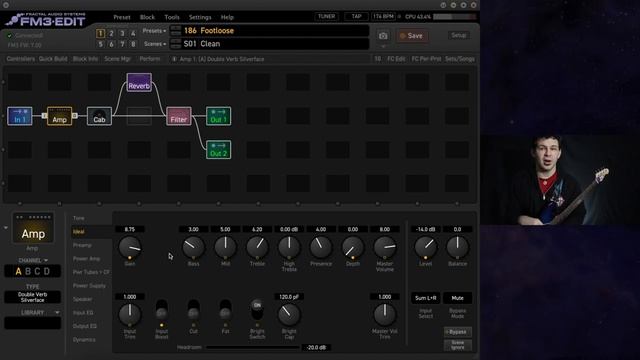
Task: Click the Master Volume knob
Action: (384, 247)
